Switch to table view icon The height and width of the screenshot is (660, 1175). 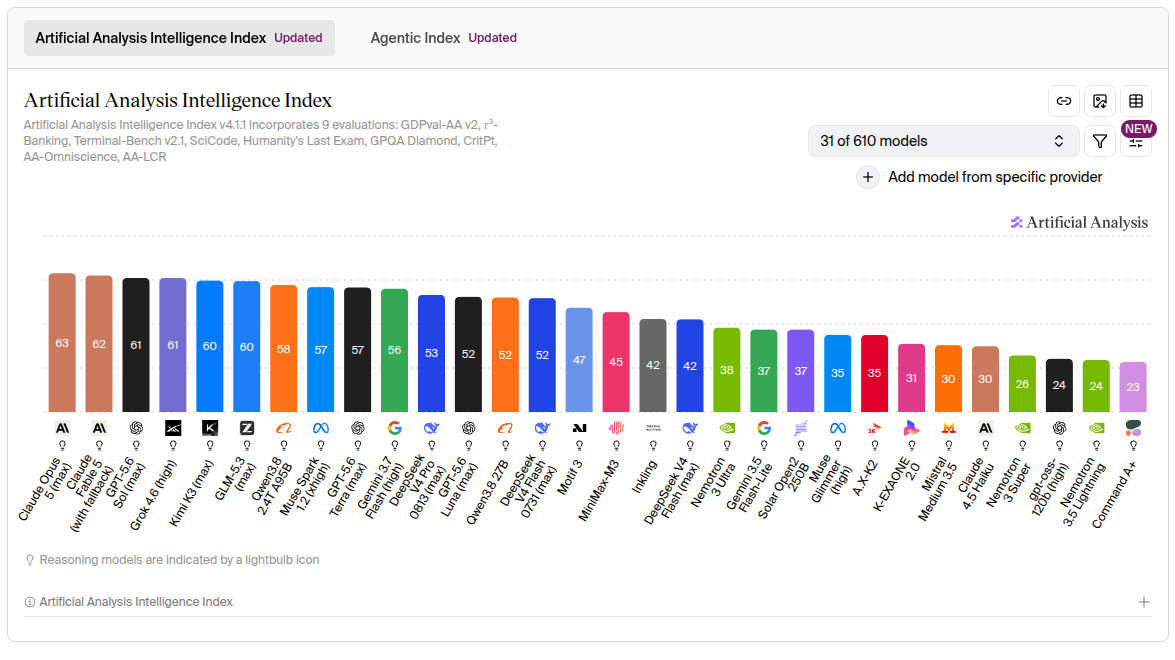[1136, 101]
